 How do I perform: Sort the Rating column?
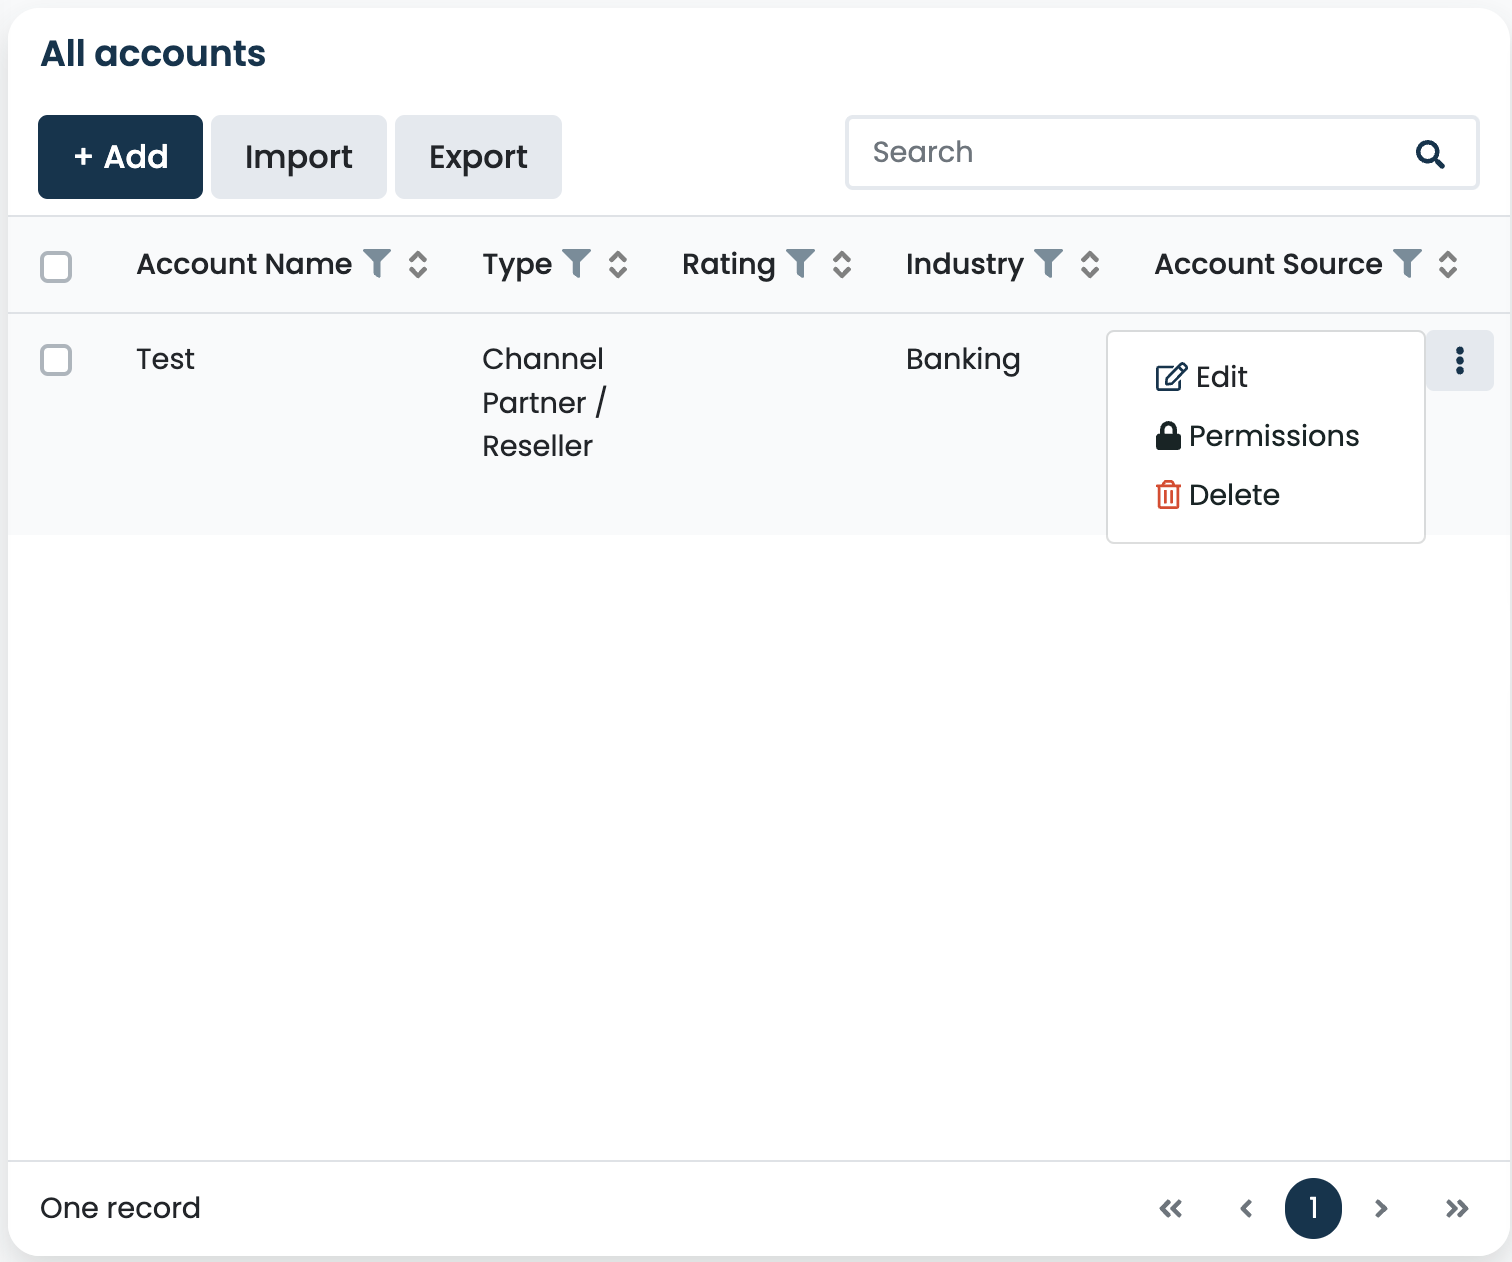[842, 264]
